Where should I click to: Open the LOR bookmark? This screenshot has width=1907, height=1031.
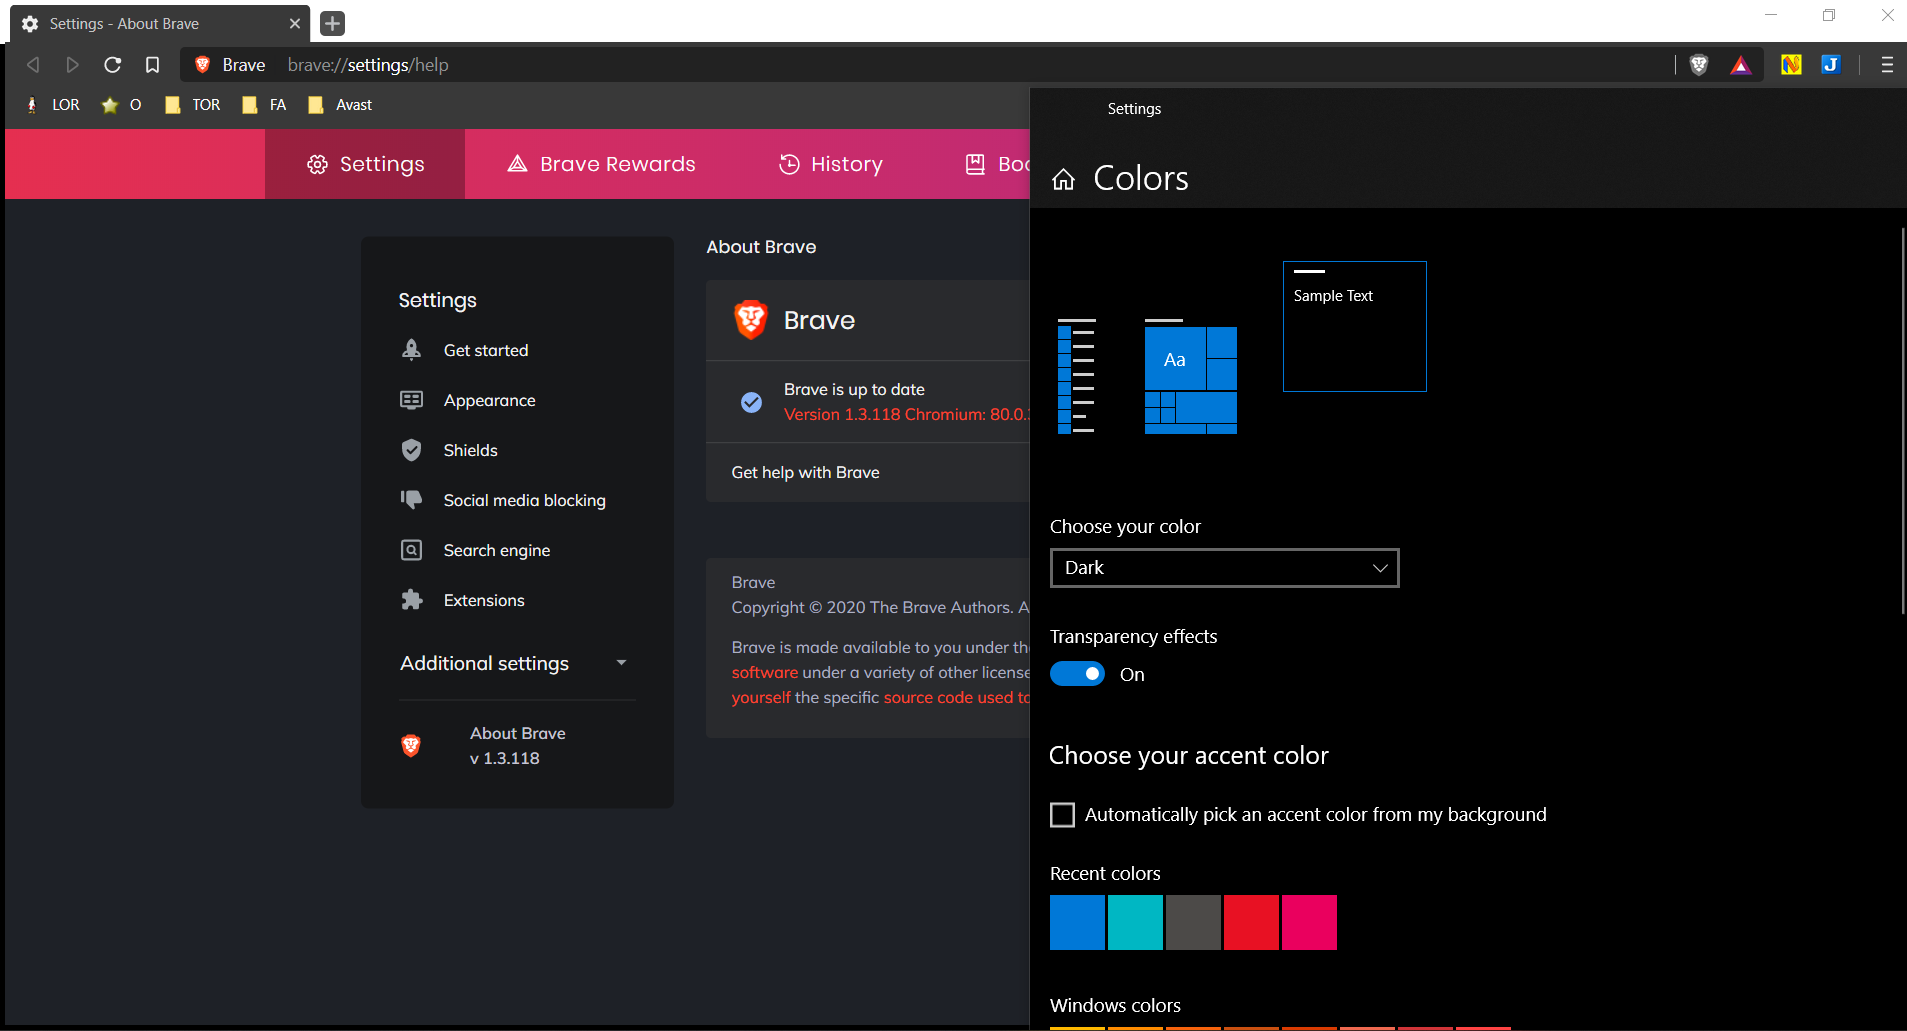coord(54,105)
